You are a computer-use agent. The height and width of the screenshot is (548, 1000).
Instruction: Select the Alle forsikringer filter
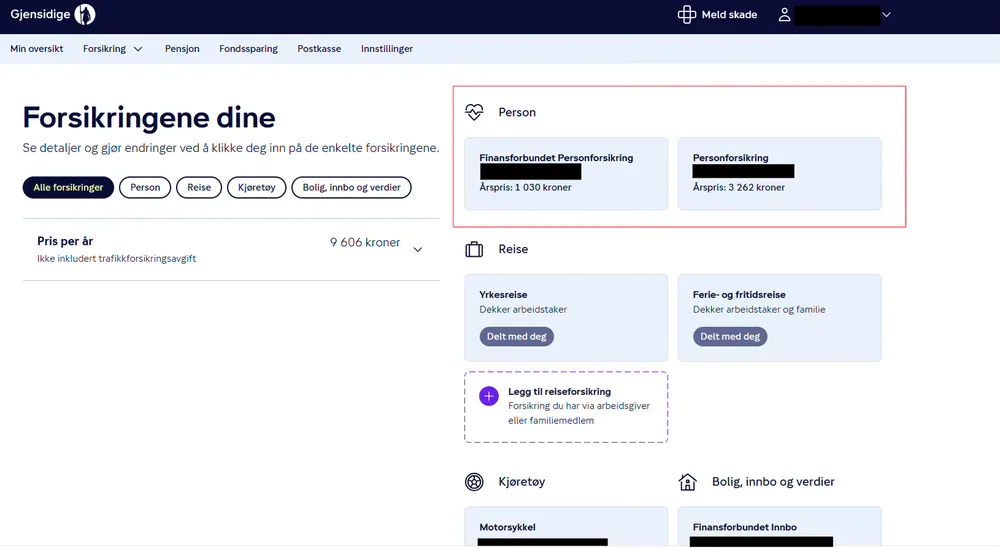(68, 188)
